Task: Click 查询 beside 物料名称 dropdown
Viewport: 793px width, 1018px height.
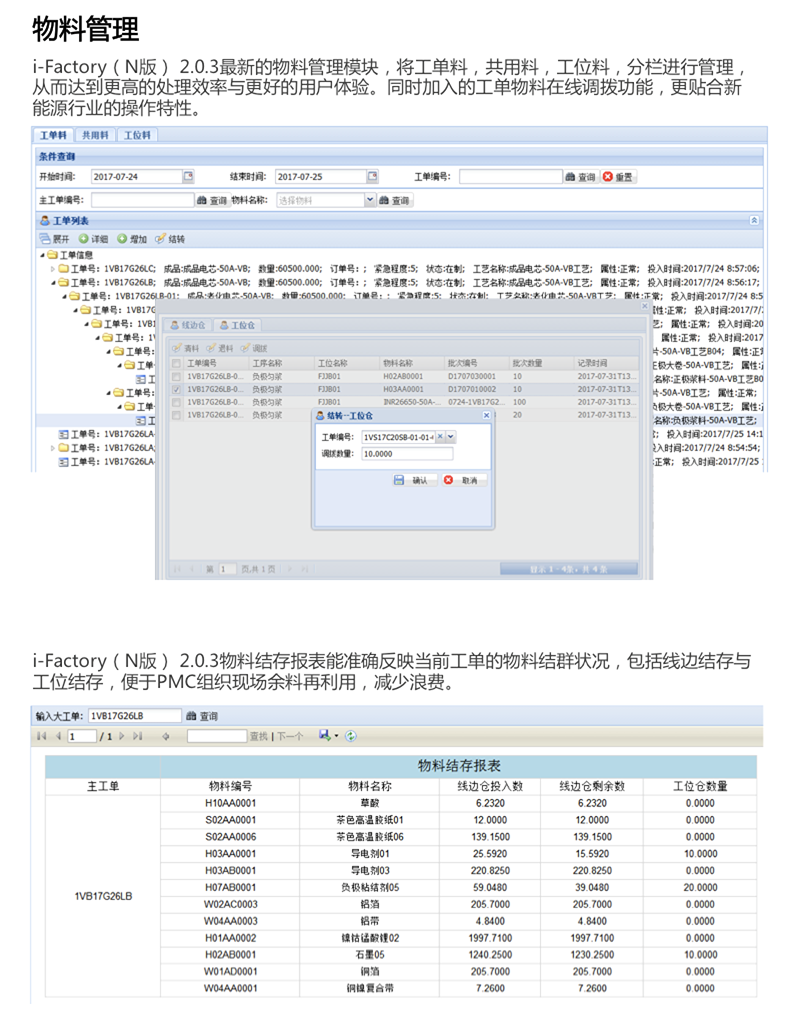Action: pos(394,201)
